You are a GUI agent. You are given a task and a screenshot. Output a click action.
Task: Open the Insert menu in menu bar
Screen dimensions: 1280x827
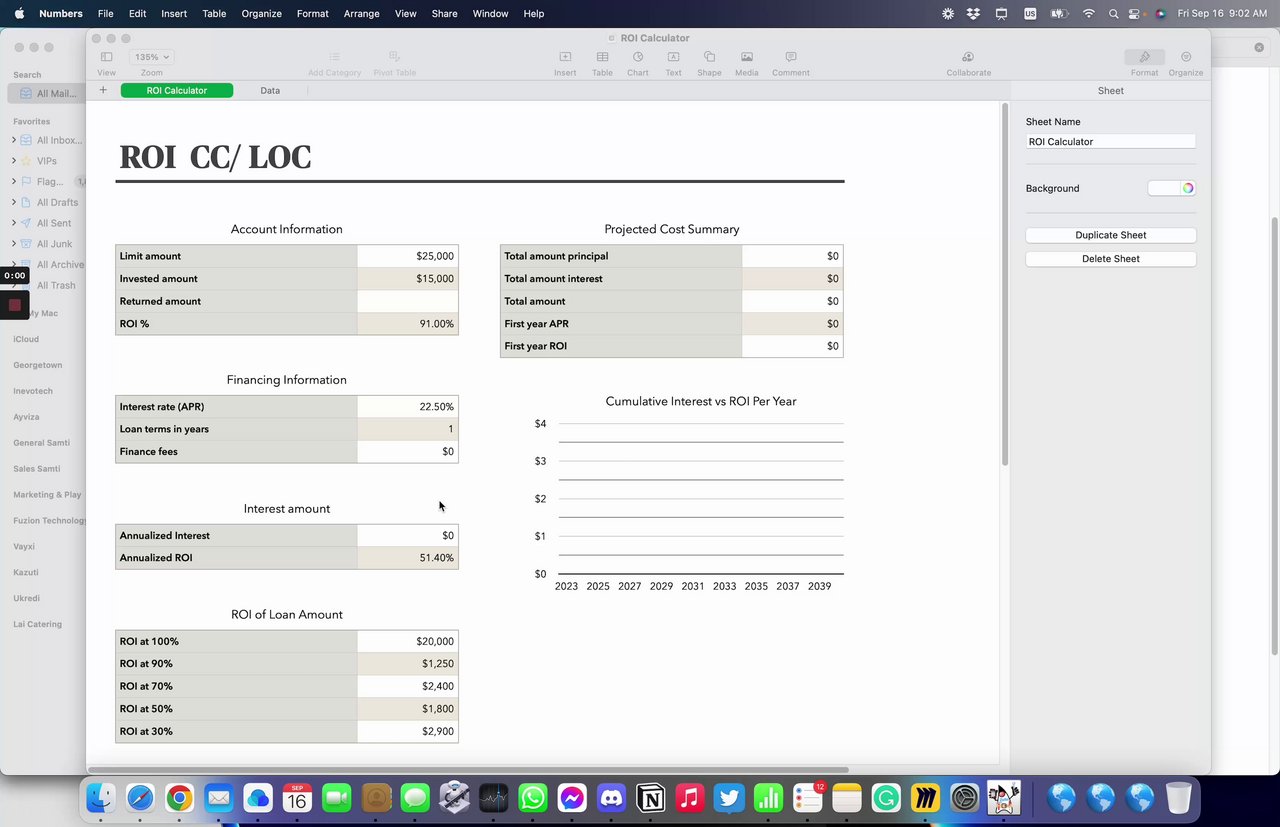(x=174, y=14)
